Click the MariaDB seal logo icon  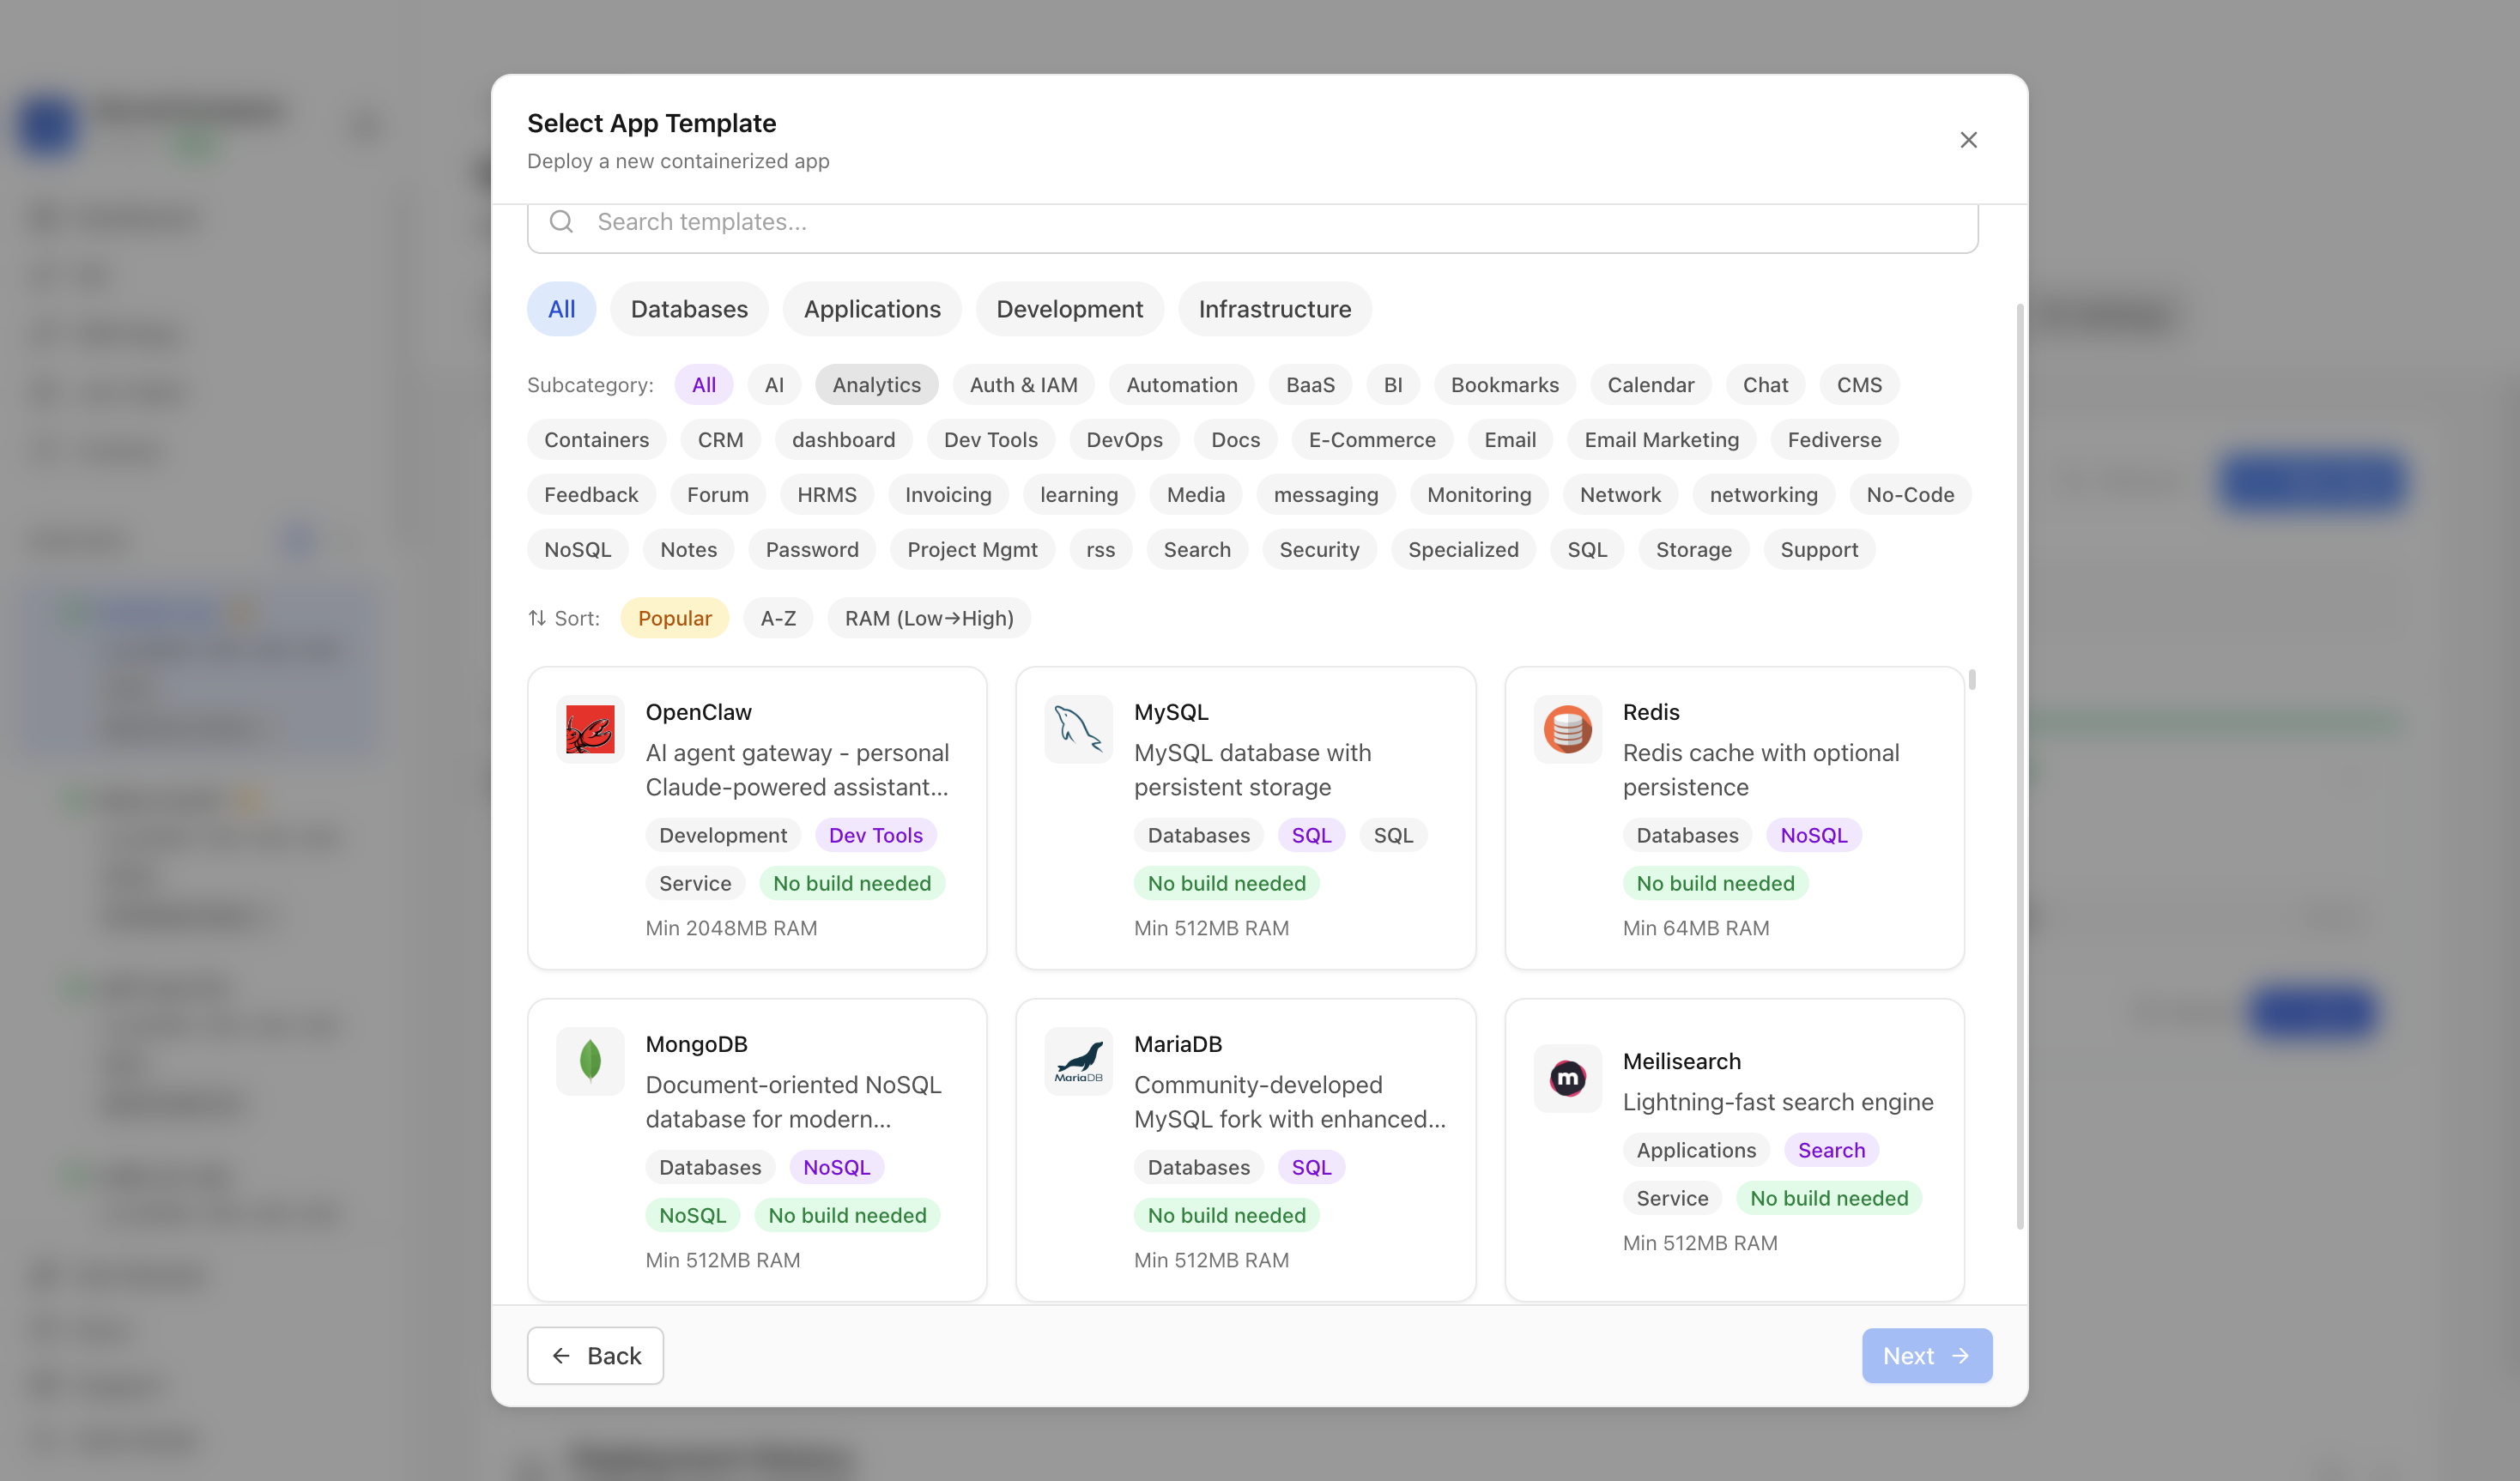[x=1078, y=1061]
